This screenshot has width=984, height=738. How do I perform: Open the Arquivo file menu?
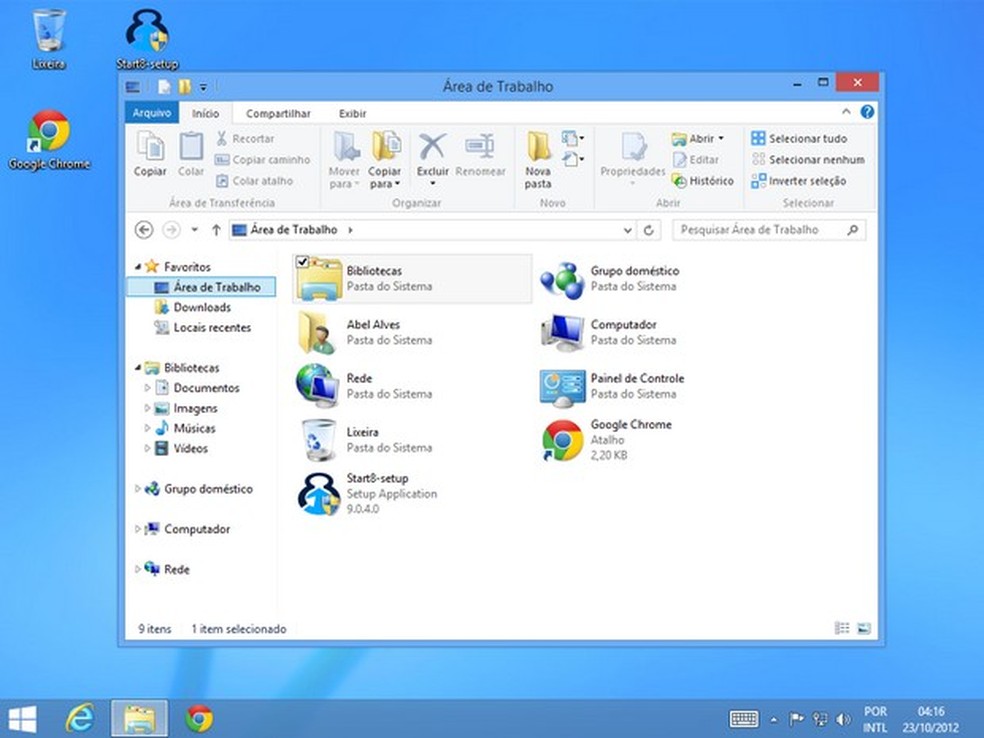click(x=152, y=113)
